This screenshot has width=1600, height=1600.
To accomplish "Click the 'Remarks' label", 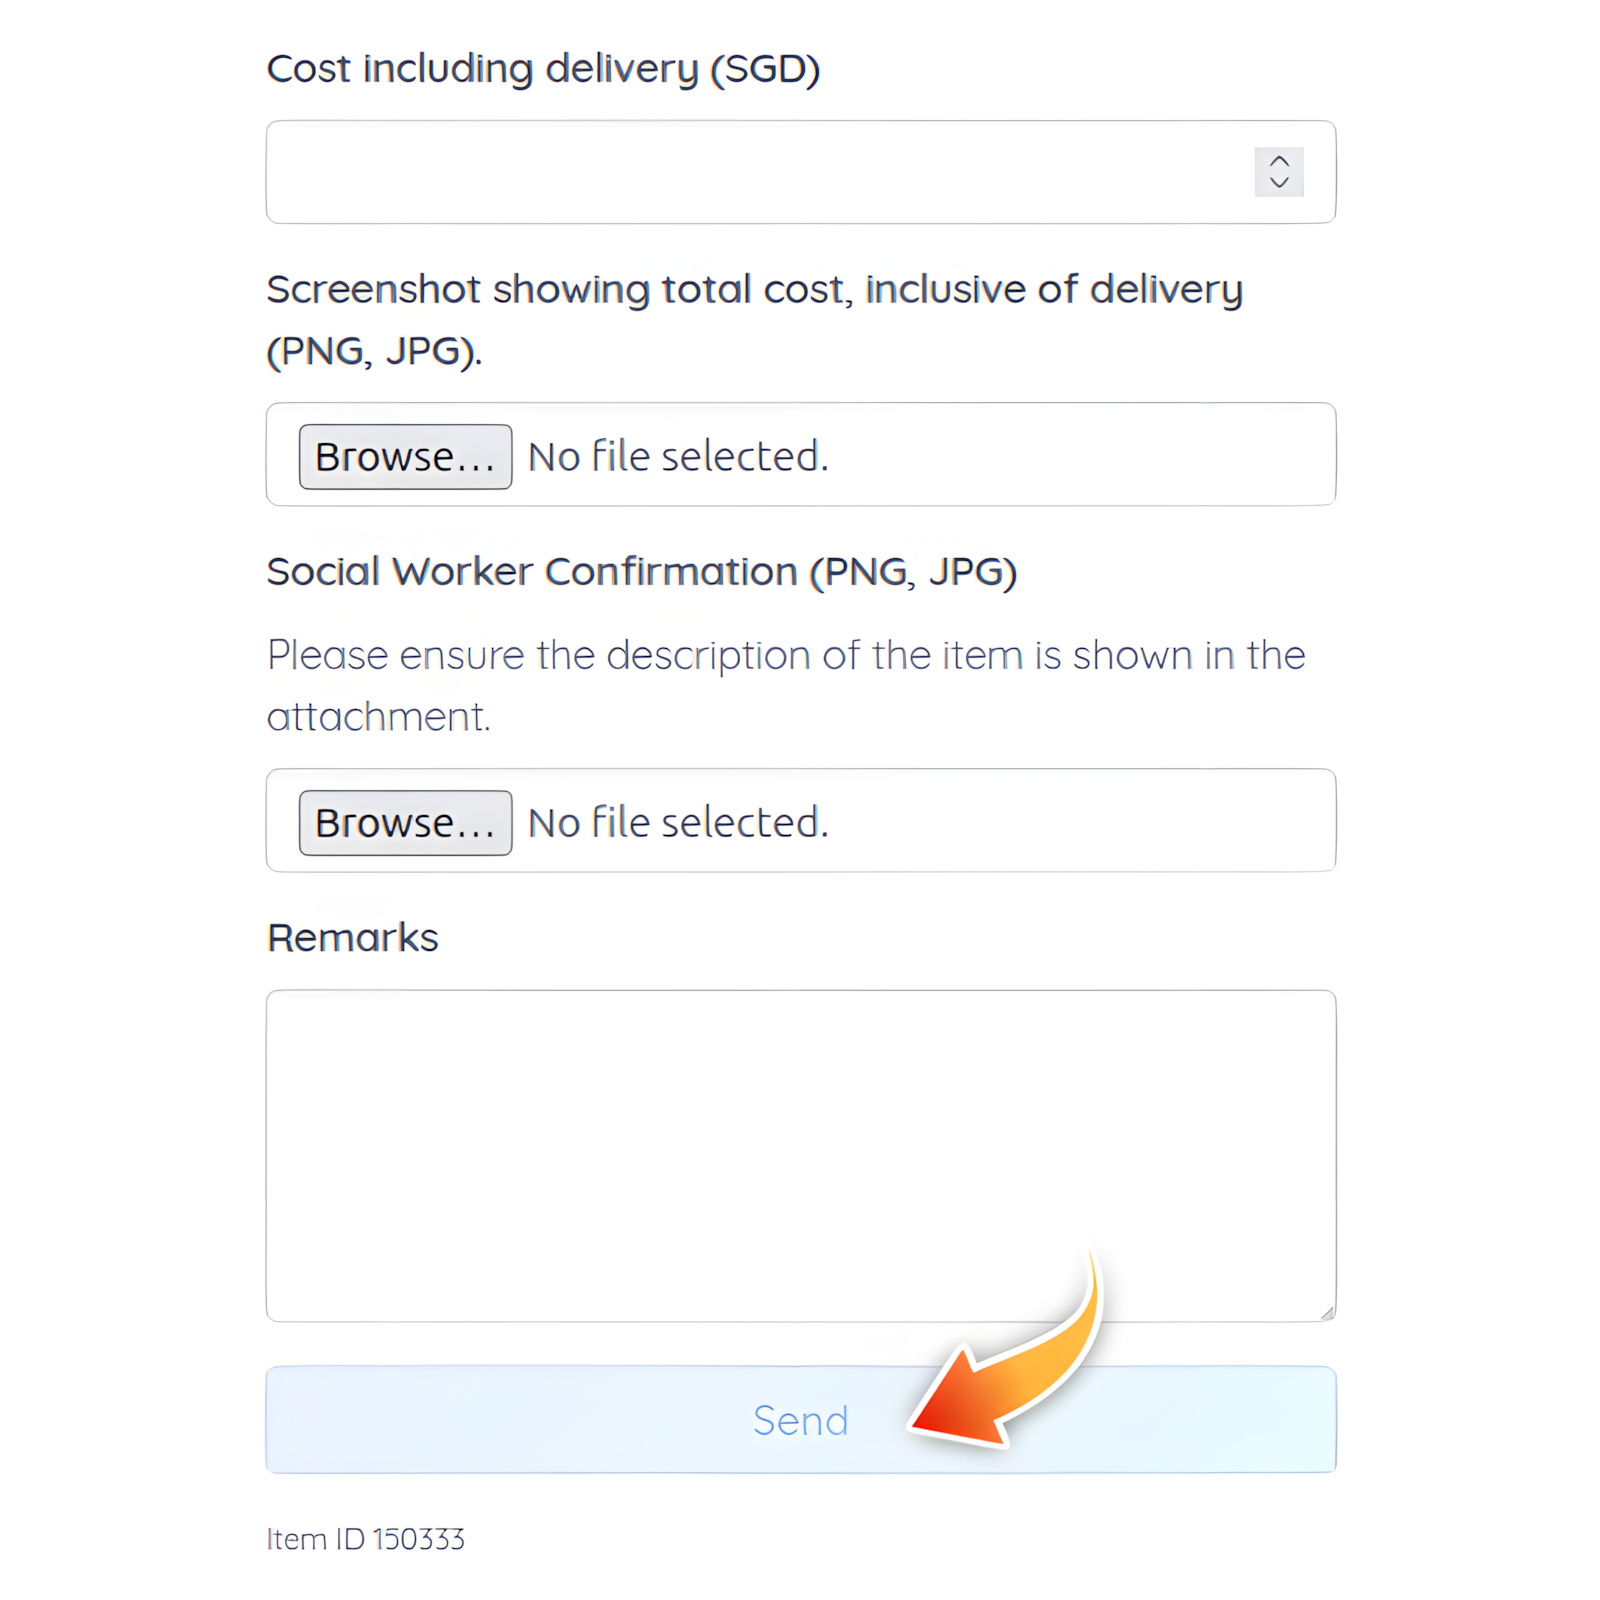I will (x=352, y=938).
